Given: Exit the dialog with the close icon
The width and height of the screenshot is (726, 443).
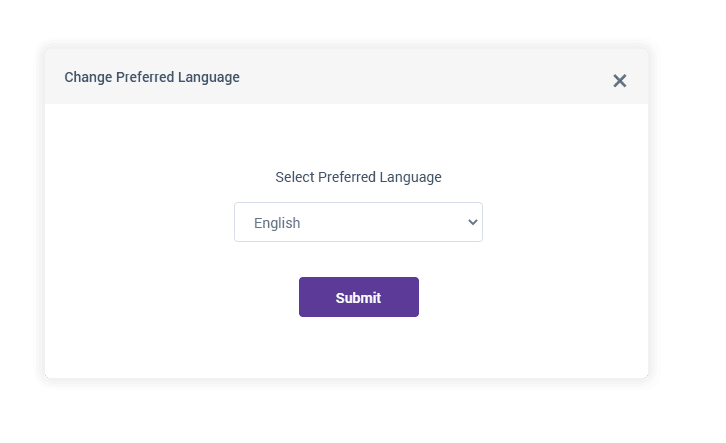Looking at the screenshot, I should click(619, 81).
